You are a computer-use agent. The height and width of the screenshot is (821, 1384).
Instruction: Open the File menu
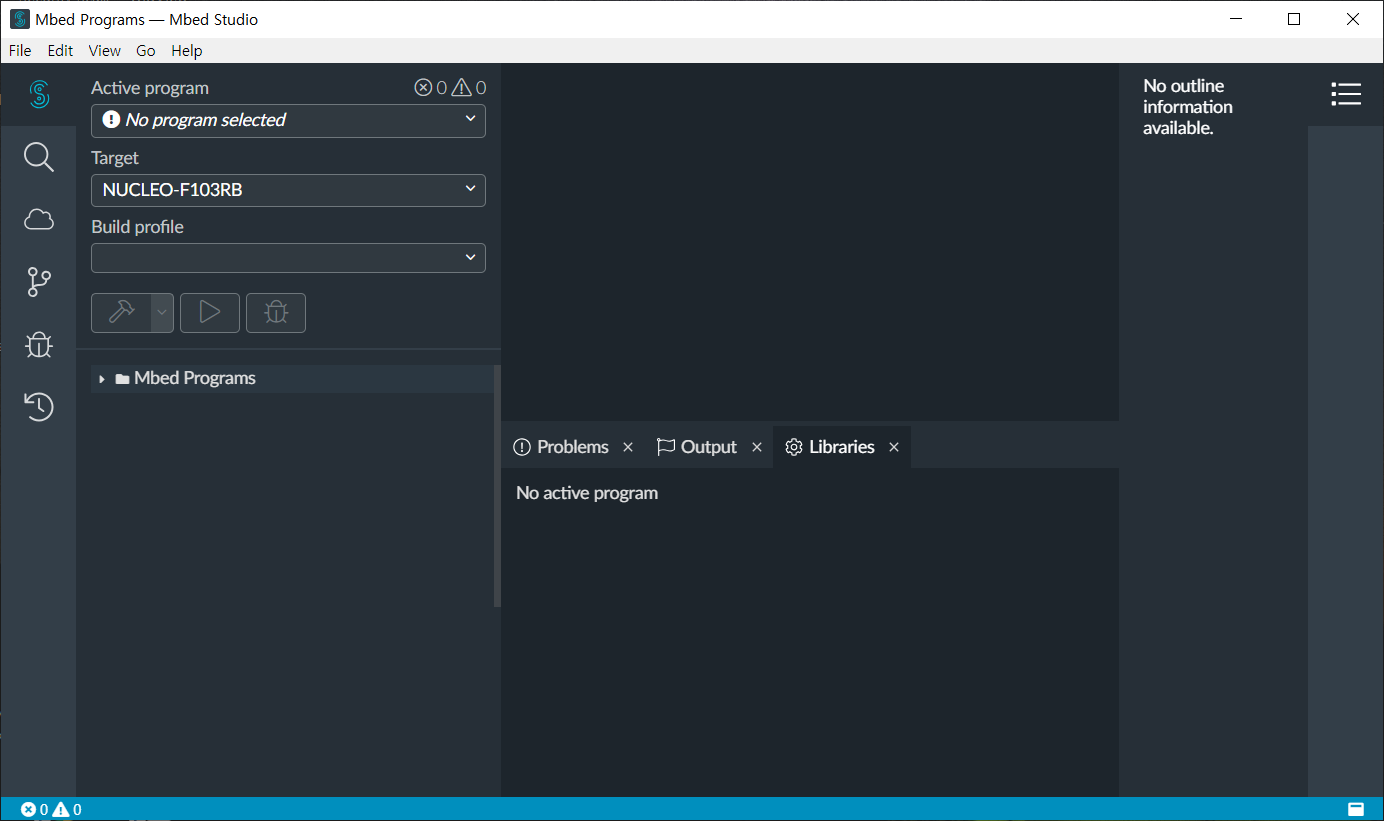pos(20,50)
